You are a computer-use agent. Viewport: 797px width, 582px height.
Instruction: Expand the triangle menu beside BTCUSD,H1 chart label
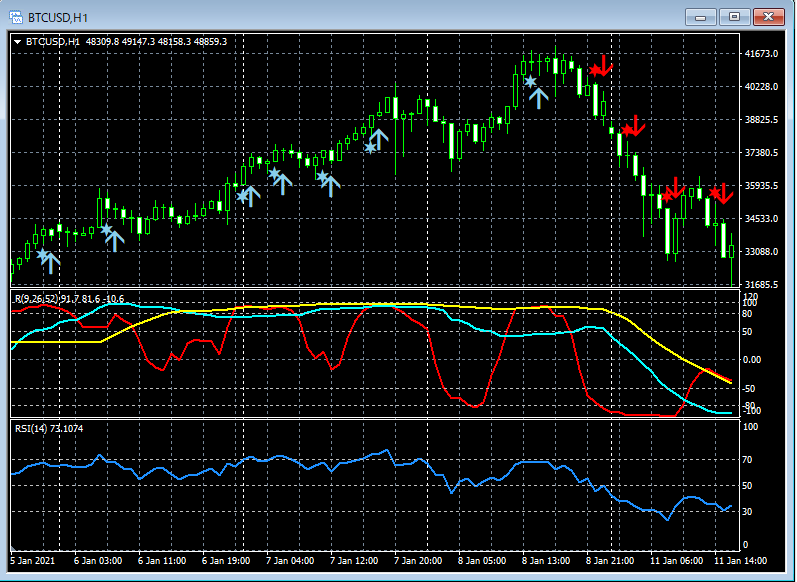point(18,42)
